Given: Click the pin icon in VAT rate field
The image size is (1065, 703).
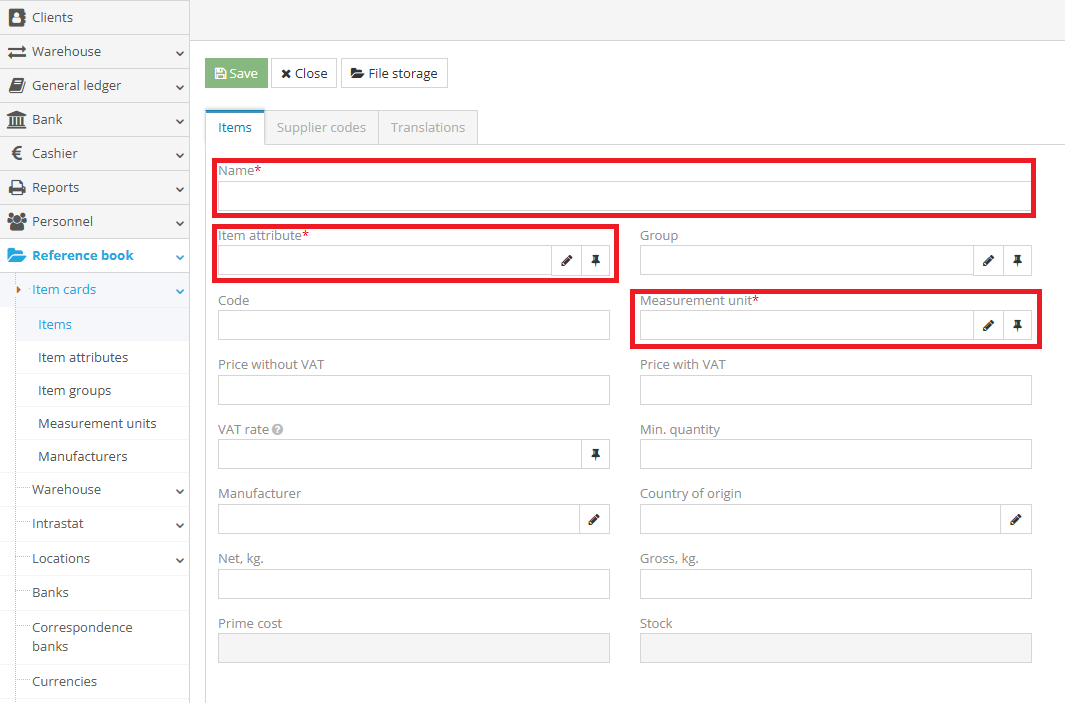Looking at the screenshot, I should click(596, 455).
